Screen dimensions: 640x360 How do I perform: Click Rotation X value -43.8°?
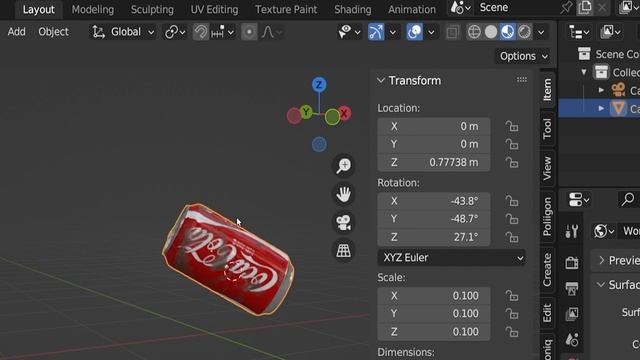[x=433, y=201]
